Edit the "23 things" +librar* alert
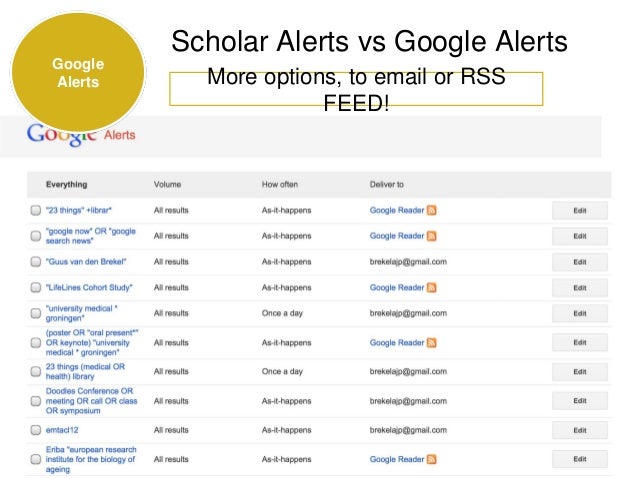The height and width of the screenshot is (479, 638). point(580,210)
